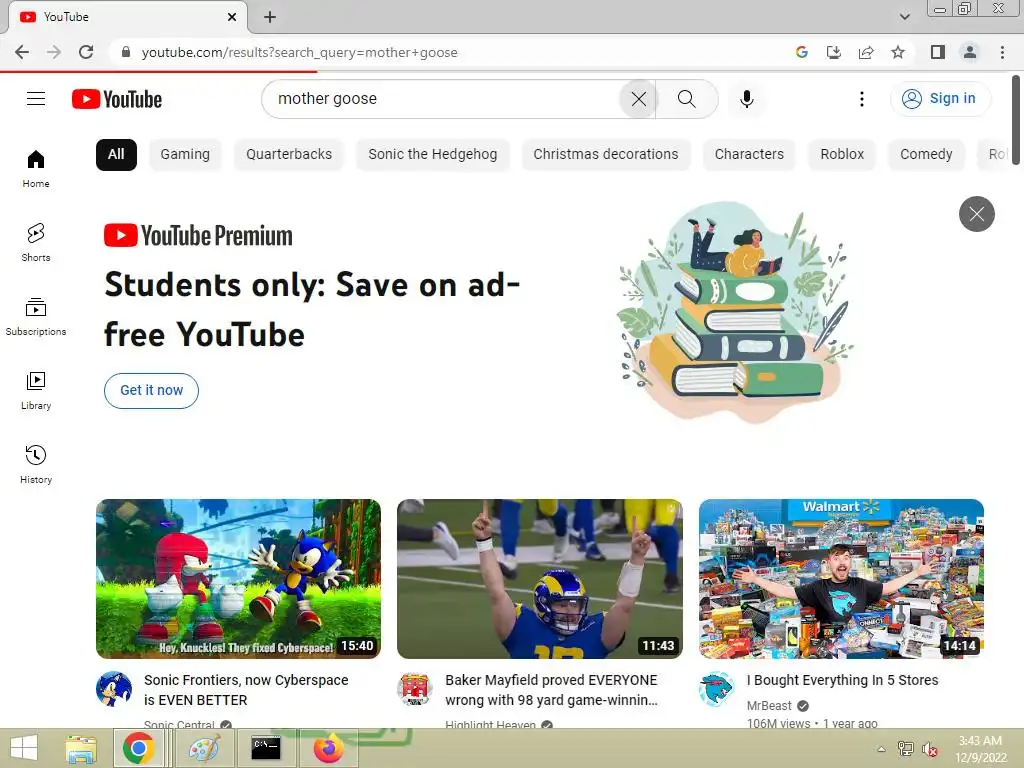The image size is (1024, 768).
Task: Launch Firefox from the taskbar
Action: click(x=328, y=748)
